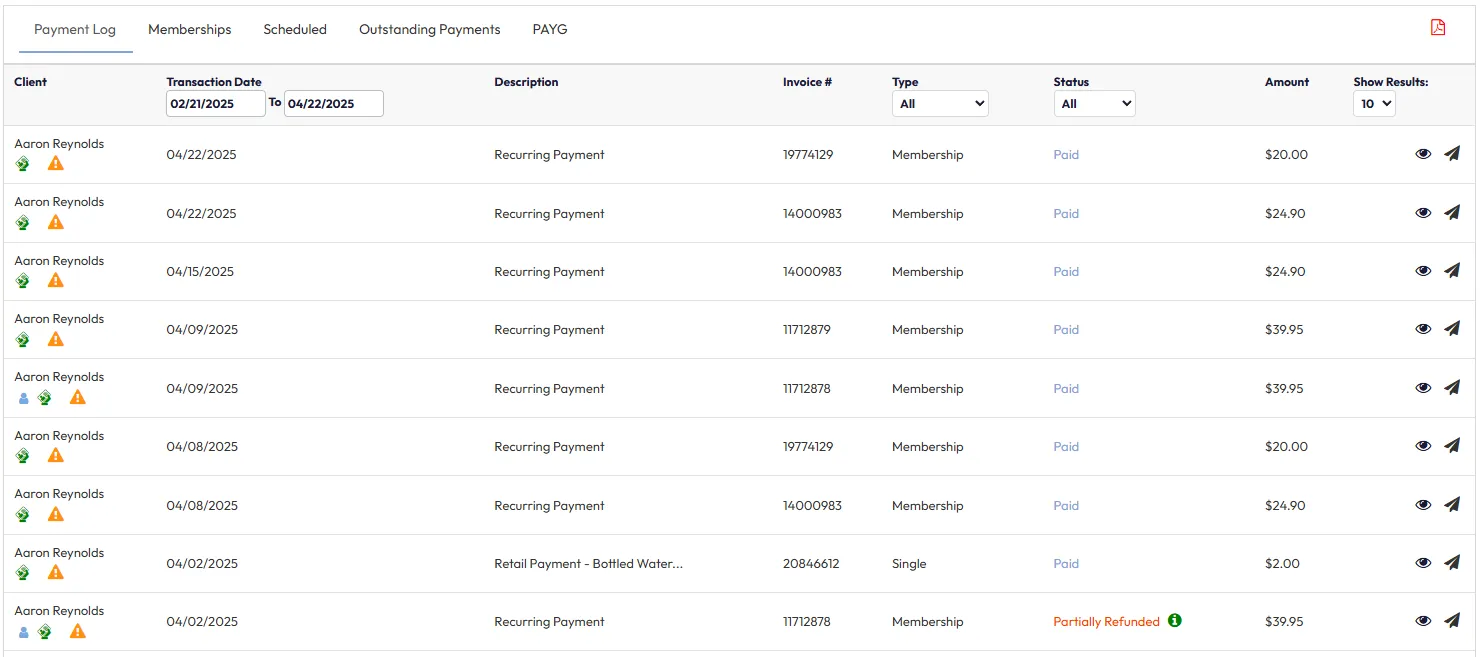
Task: View details of the Partially Refunded payment
Action: [1423, 621]
